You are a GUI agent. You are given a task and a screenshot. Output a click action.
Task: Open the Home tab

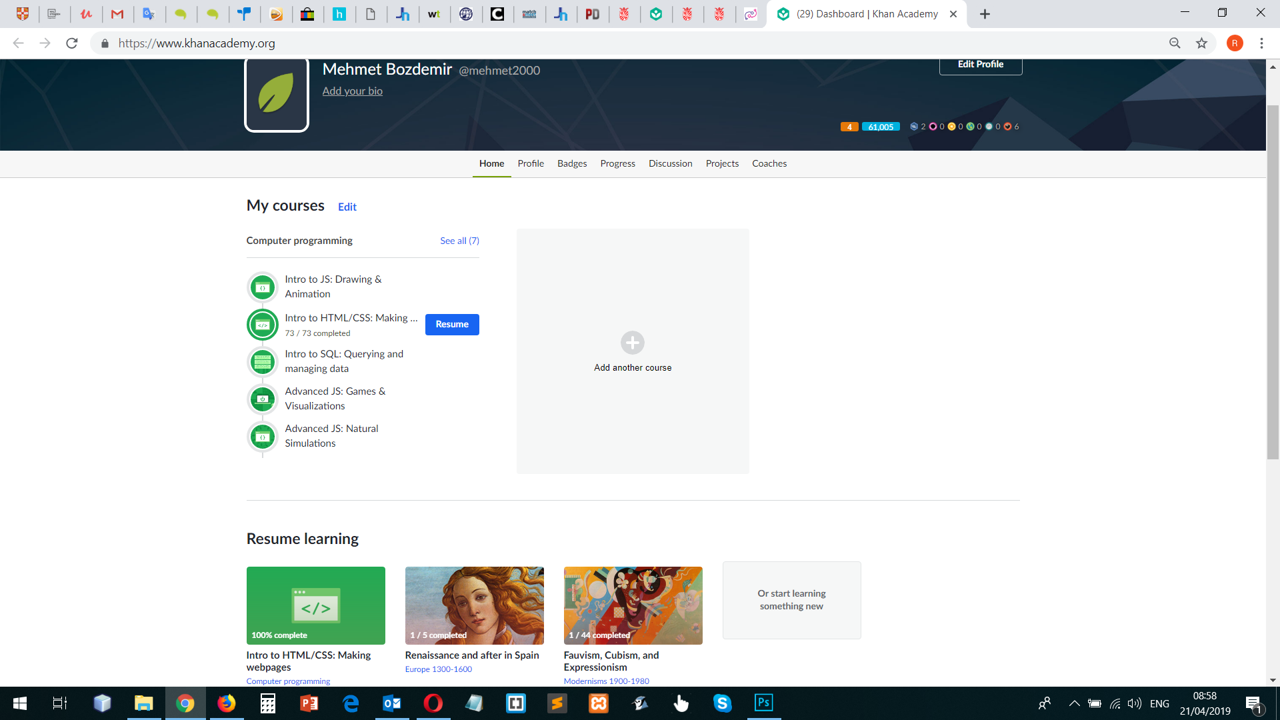[x=491, y=163]
